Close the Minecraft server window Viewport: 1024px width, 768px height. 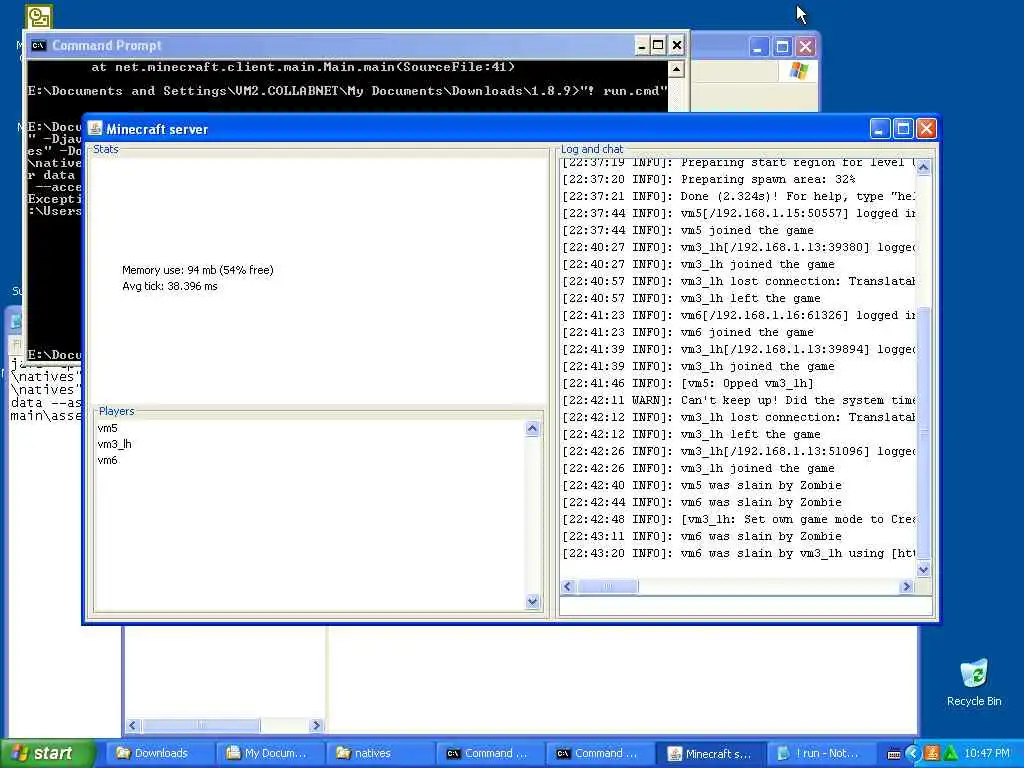(926, 129)
